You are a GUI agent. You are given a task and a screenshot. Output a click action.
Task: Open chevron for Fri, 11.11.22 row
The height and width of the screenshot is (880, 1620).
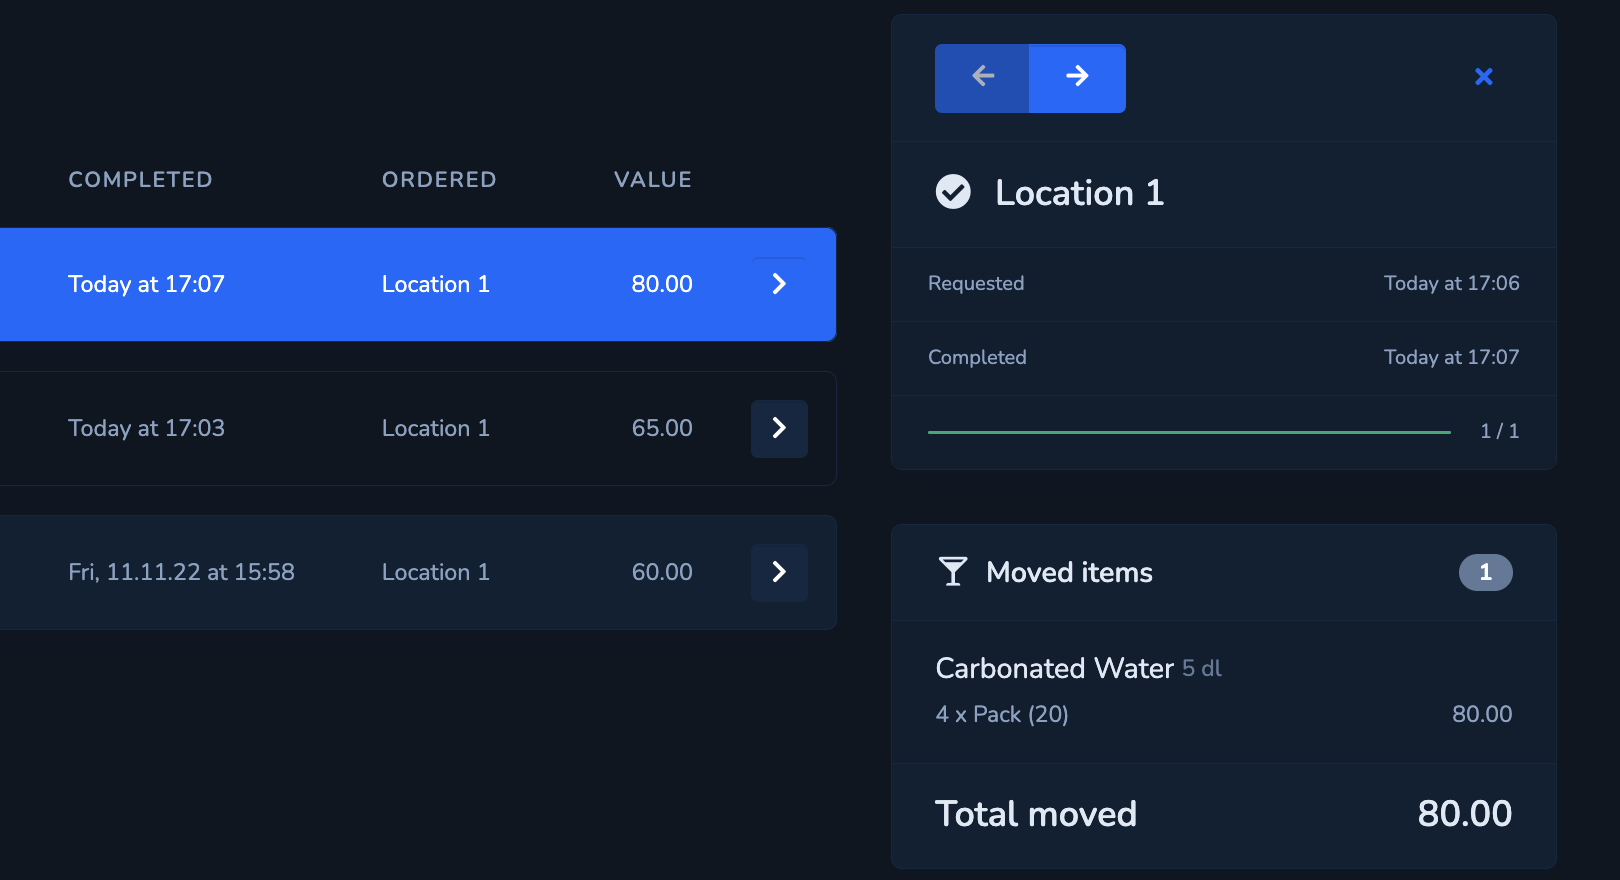(x=779, y=572)
